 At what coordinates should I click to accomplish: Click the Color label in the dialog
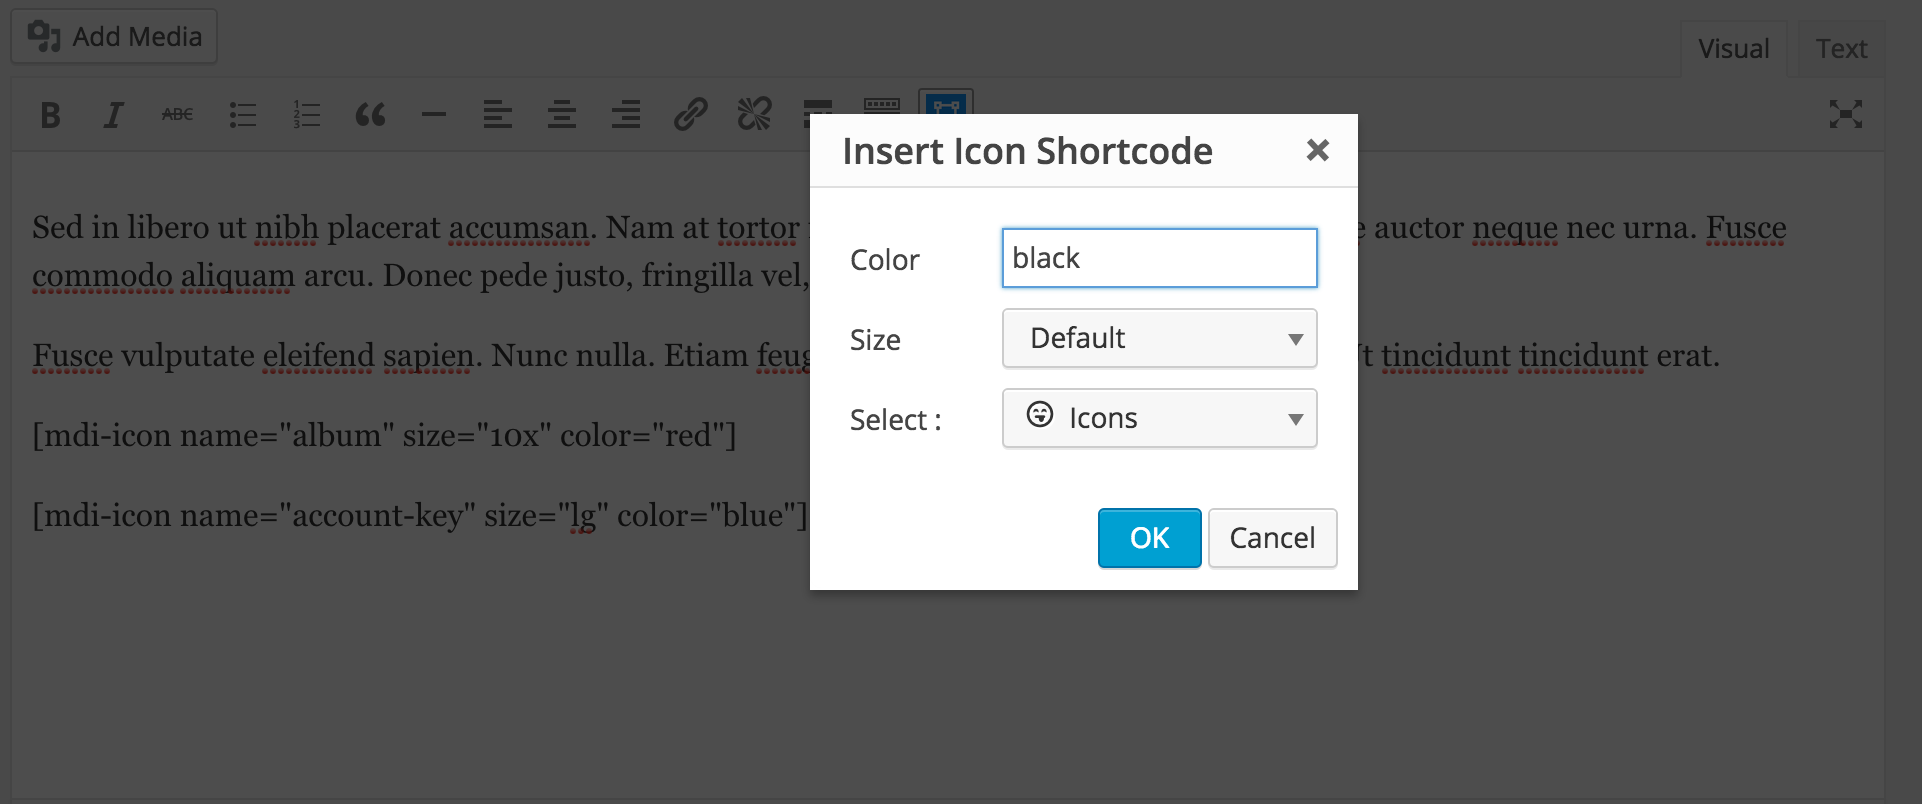pos(885,260)
